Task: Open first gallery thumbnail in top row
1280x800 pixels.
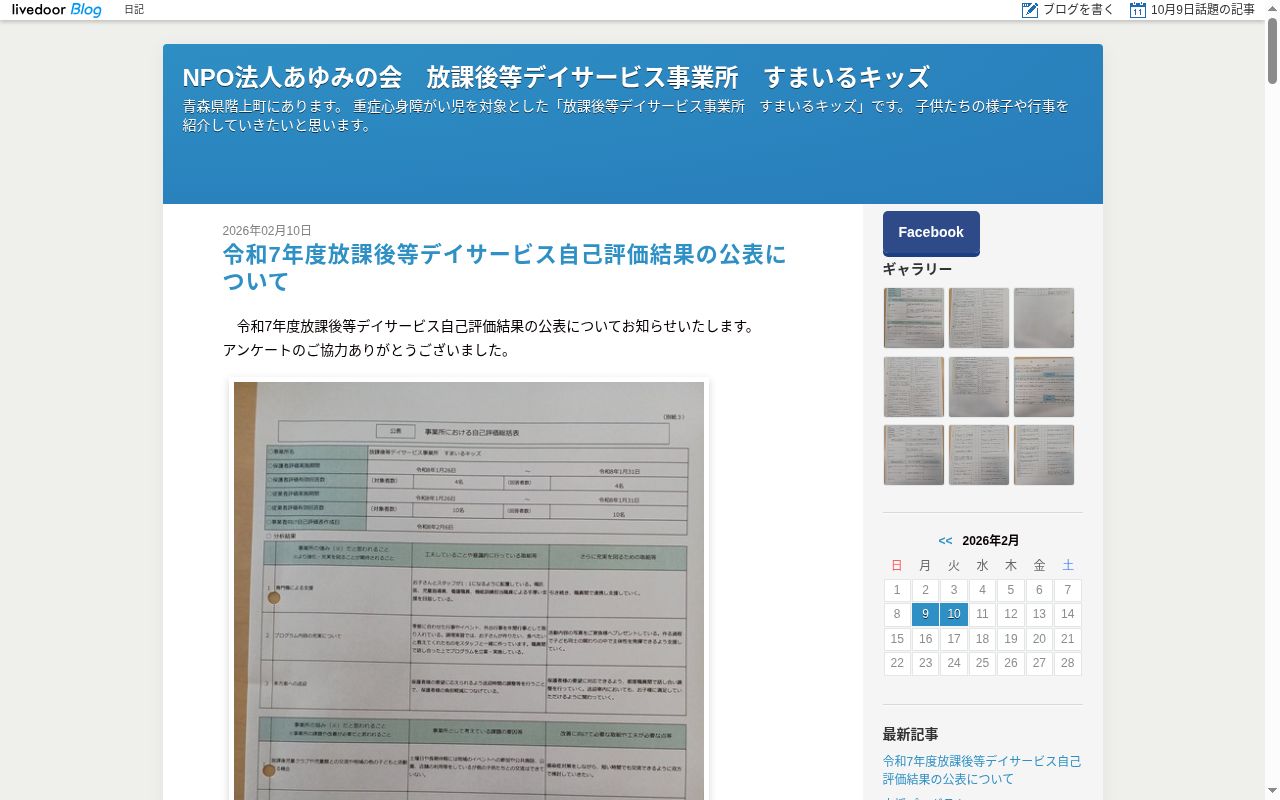Action: click(914, 318)
